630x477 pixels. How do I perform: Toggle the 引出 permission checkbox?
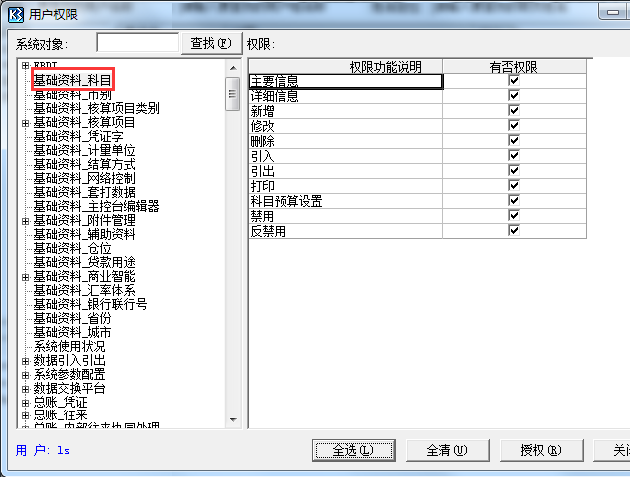coord(514,171)
